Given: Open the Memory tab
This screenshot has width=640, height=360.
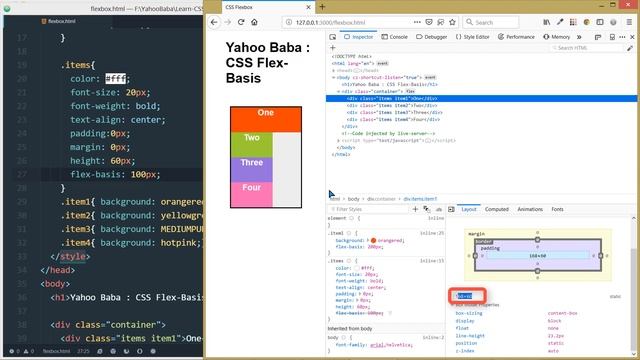Looking at the screenshot, I should [556, 37].
